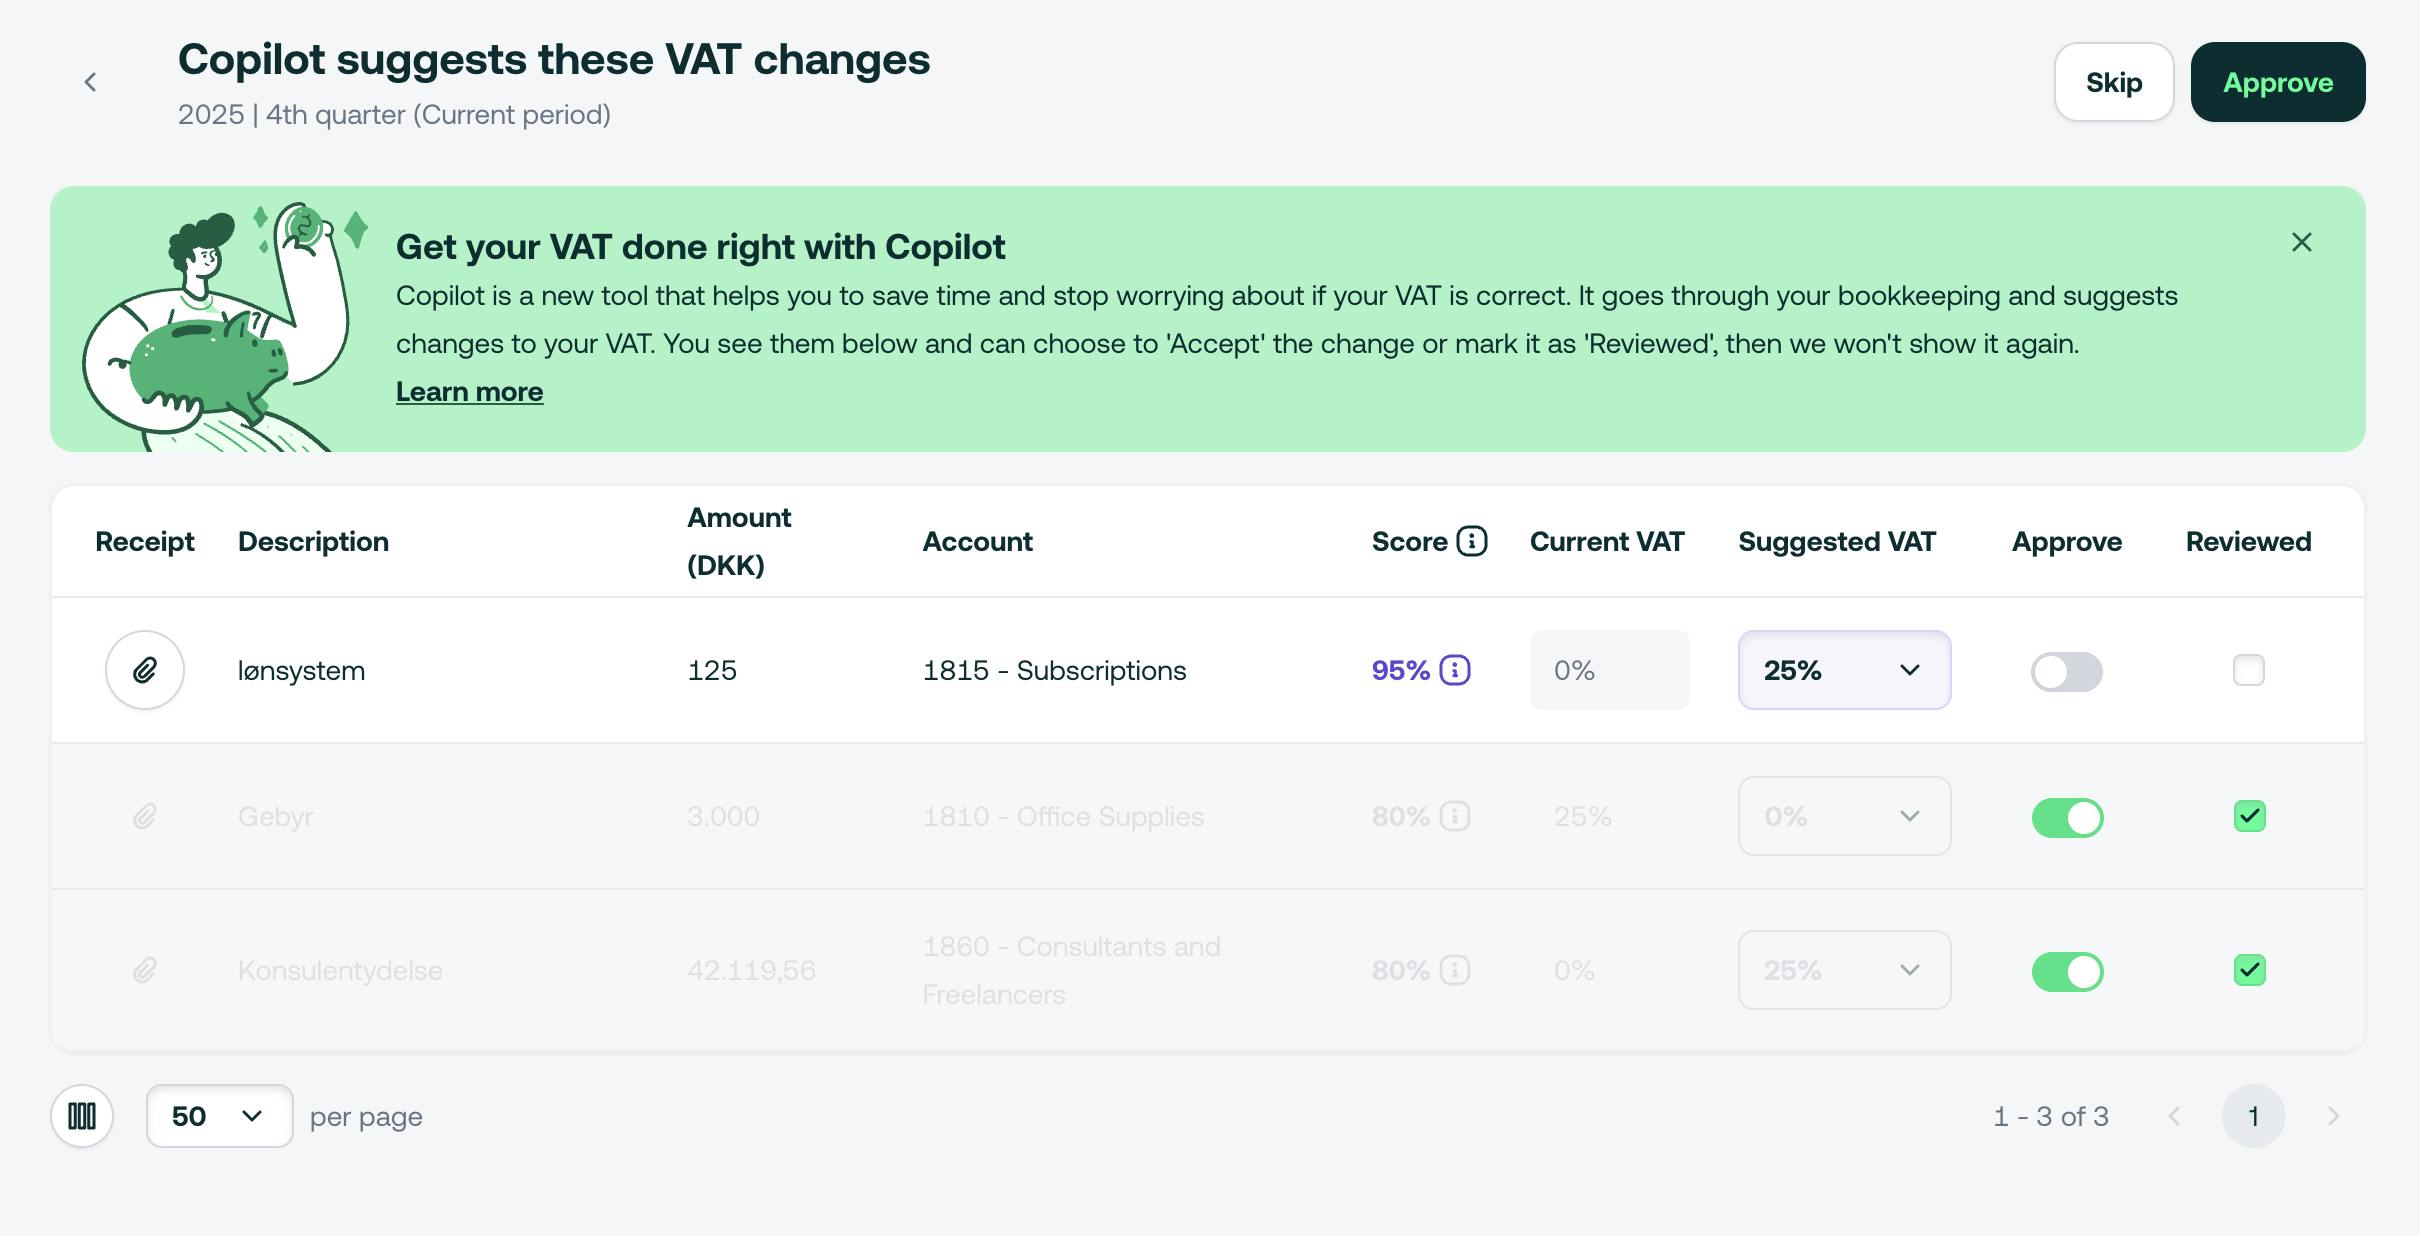The width and height of the screenshot is (2420, 1236).
Task: Check the Reviewed box for lønsystem
Action: point(2249,670)
